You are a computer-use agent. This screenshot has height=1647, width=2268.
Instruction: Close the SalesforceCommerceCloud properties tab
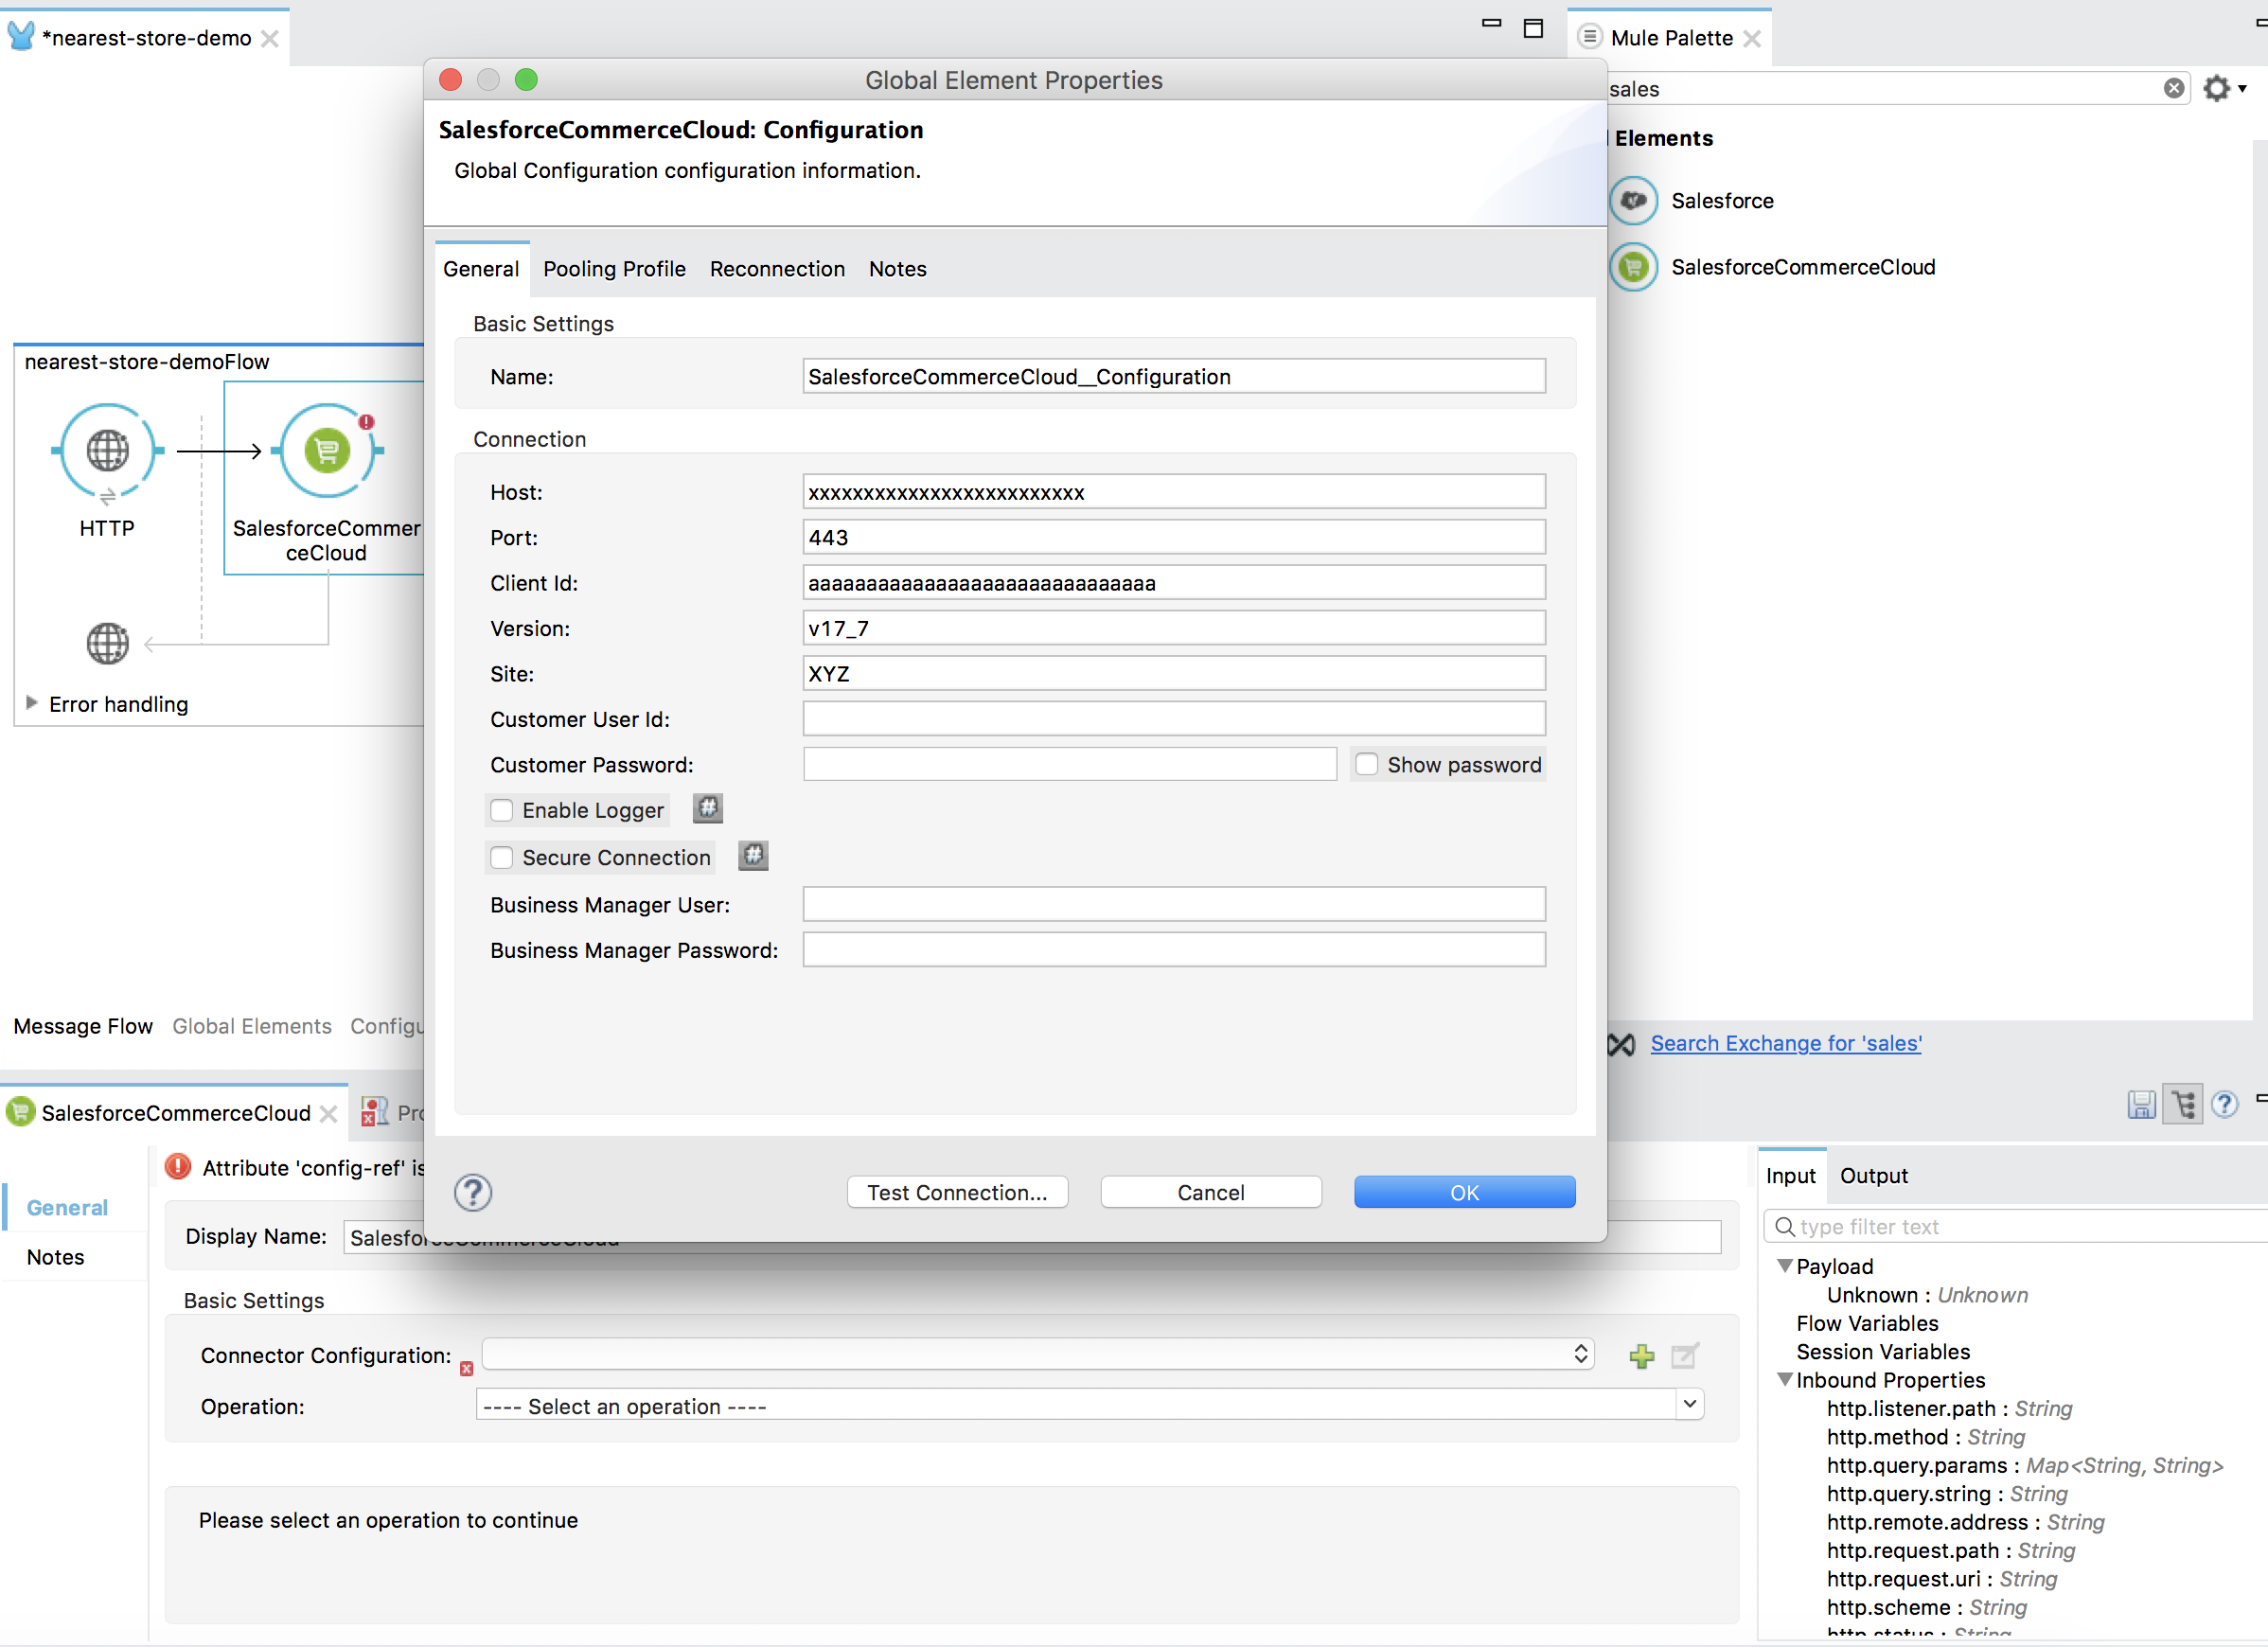point(328,1113)
